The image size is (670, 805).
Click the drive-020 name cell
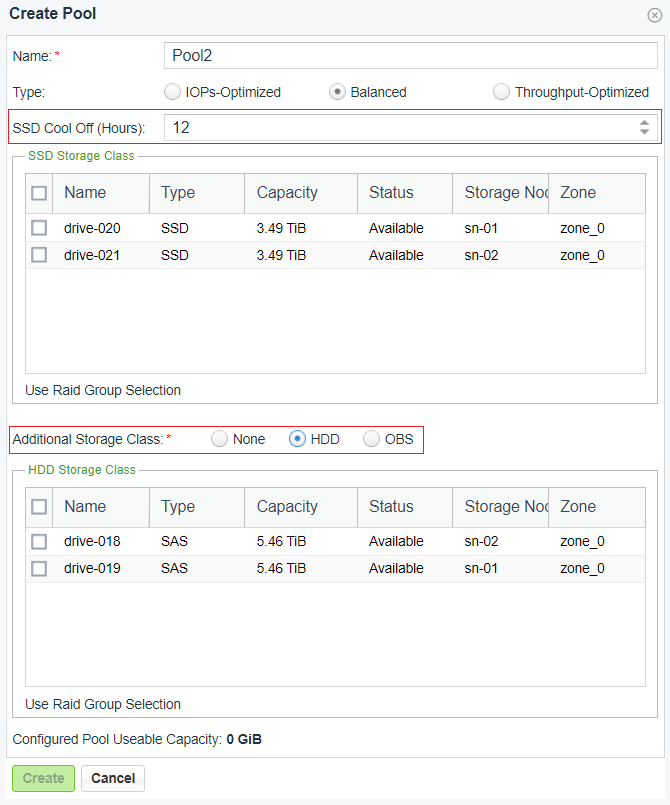(92, 228)
